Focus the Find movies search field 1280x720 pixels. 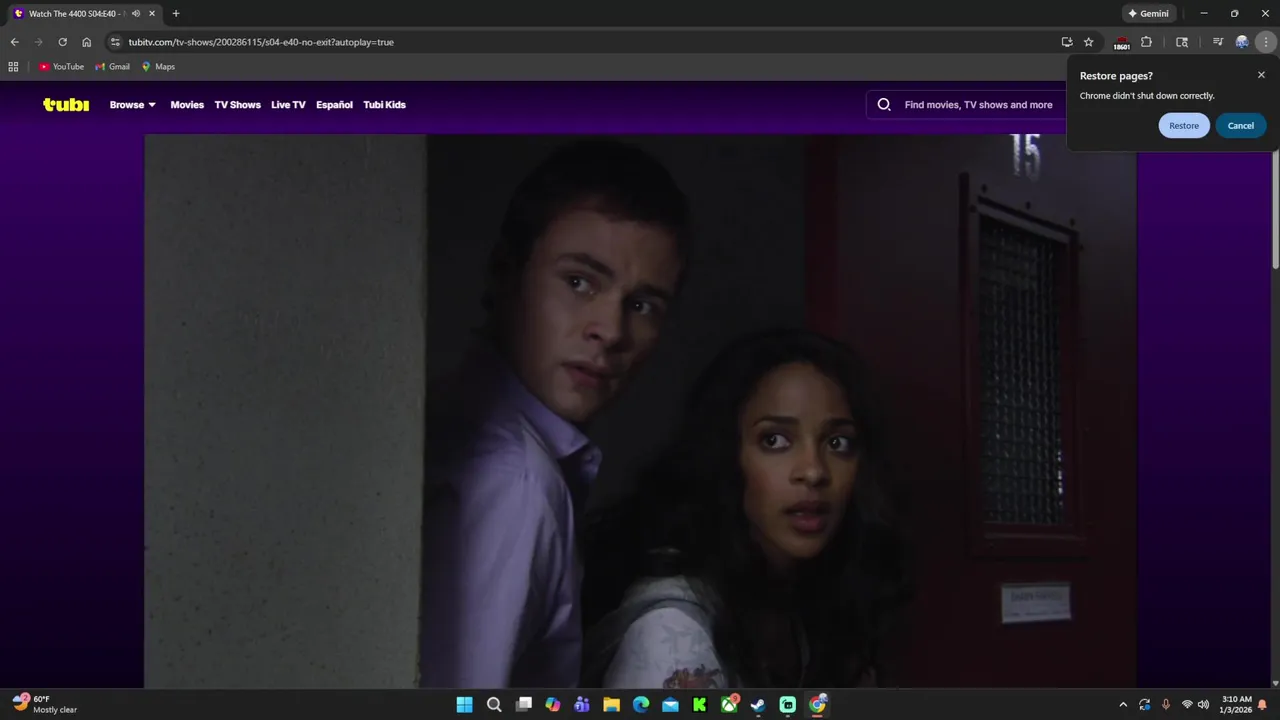tap(978, 105)
